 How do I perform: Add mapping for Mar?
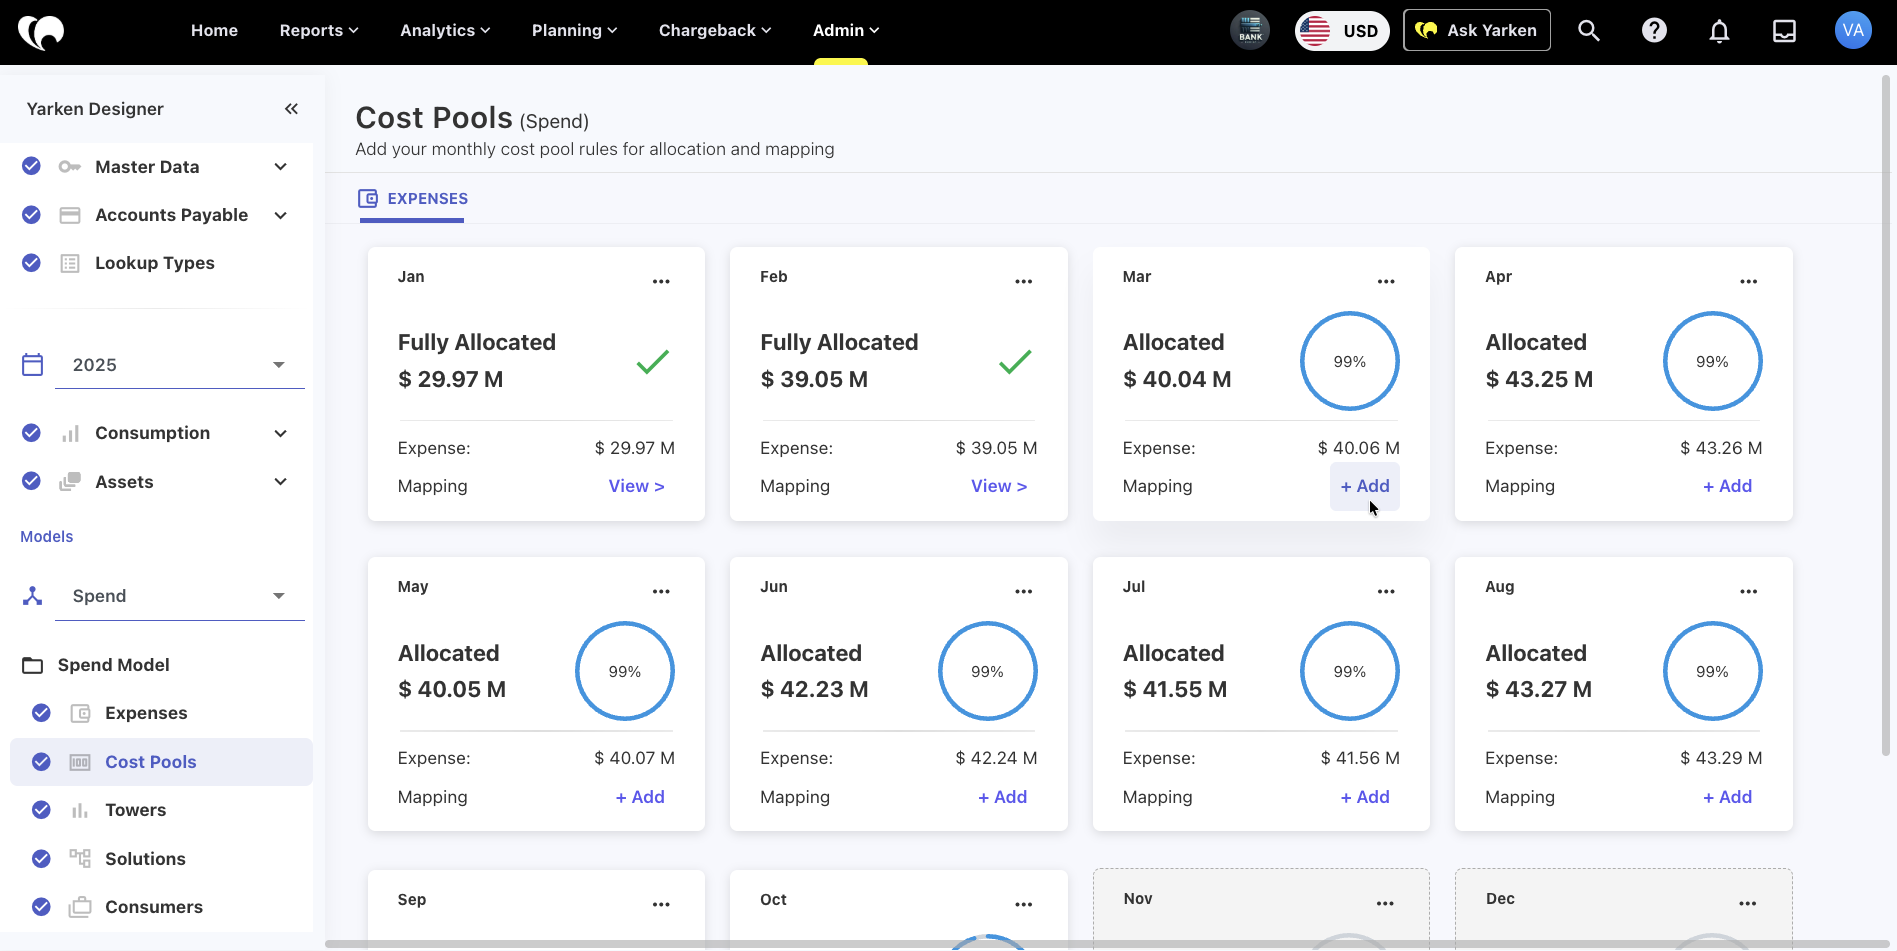pos(1365,486)
